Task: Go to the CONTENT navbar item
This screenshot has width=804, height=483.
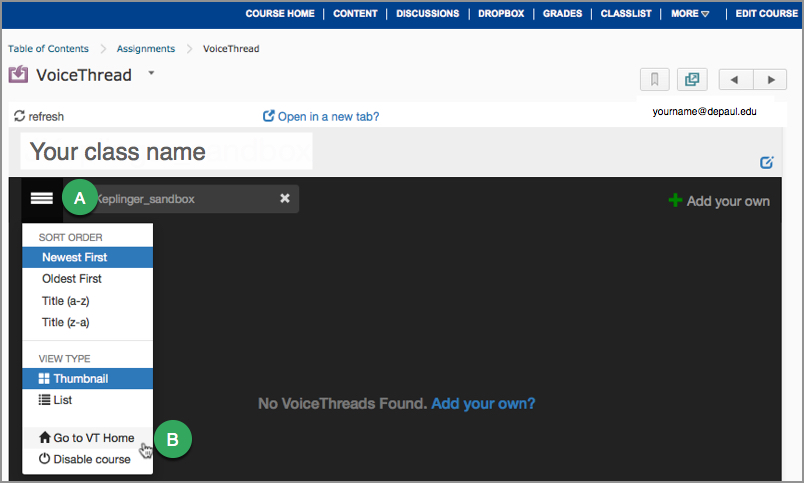Action: (355, 13)
